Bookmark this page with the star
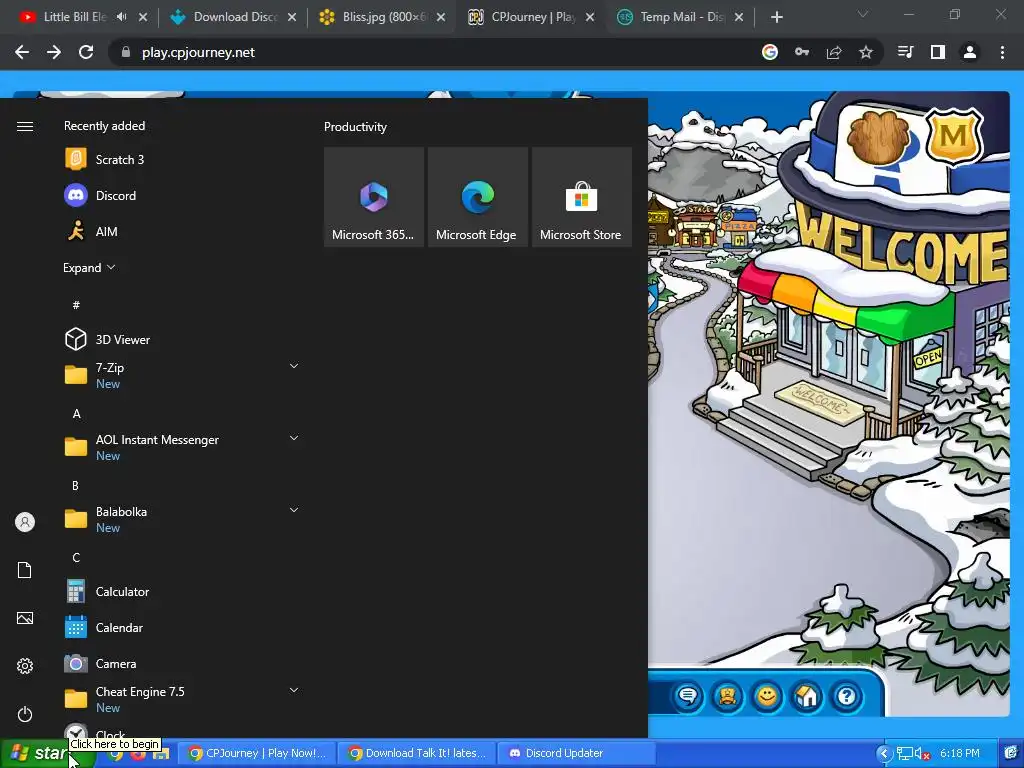1024x768 pixels. 866,52
